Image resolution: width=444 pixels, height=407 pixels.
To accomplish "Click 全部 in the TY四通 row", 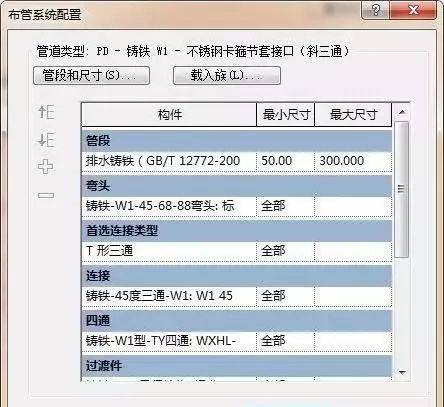I will (x=285, y=341).
